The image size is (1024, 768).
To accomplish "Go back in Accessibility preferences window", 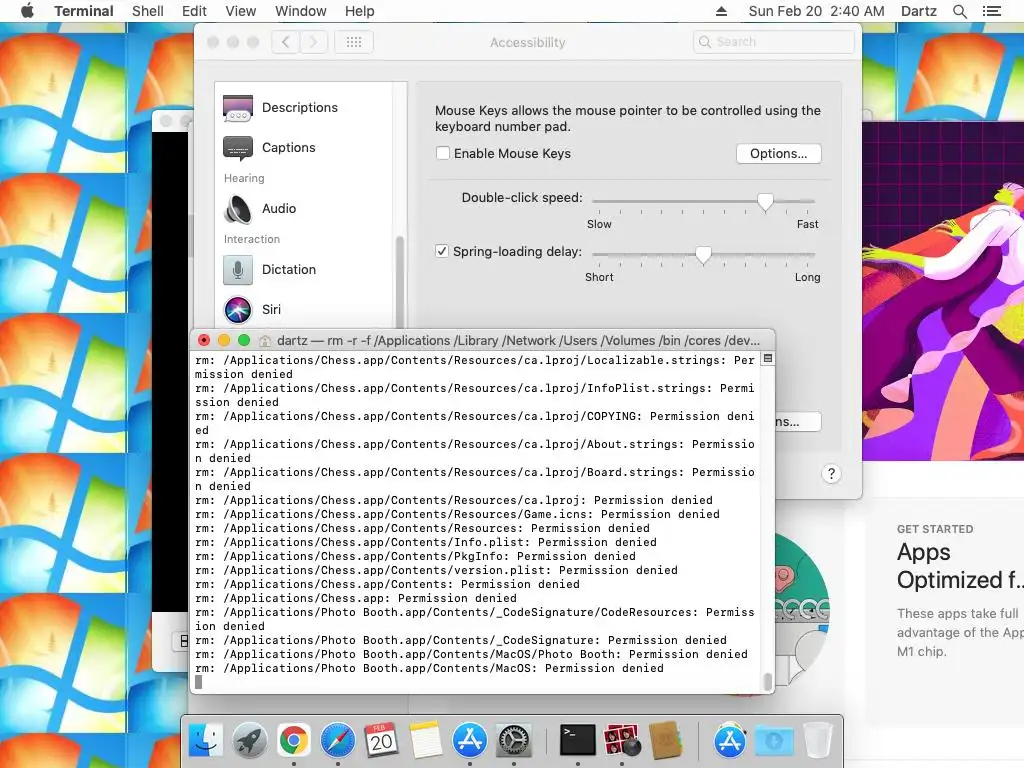I will [x=285, y=42].
